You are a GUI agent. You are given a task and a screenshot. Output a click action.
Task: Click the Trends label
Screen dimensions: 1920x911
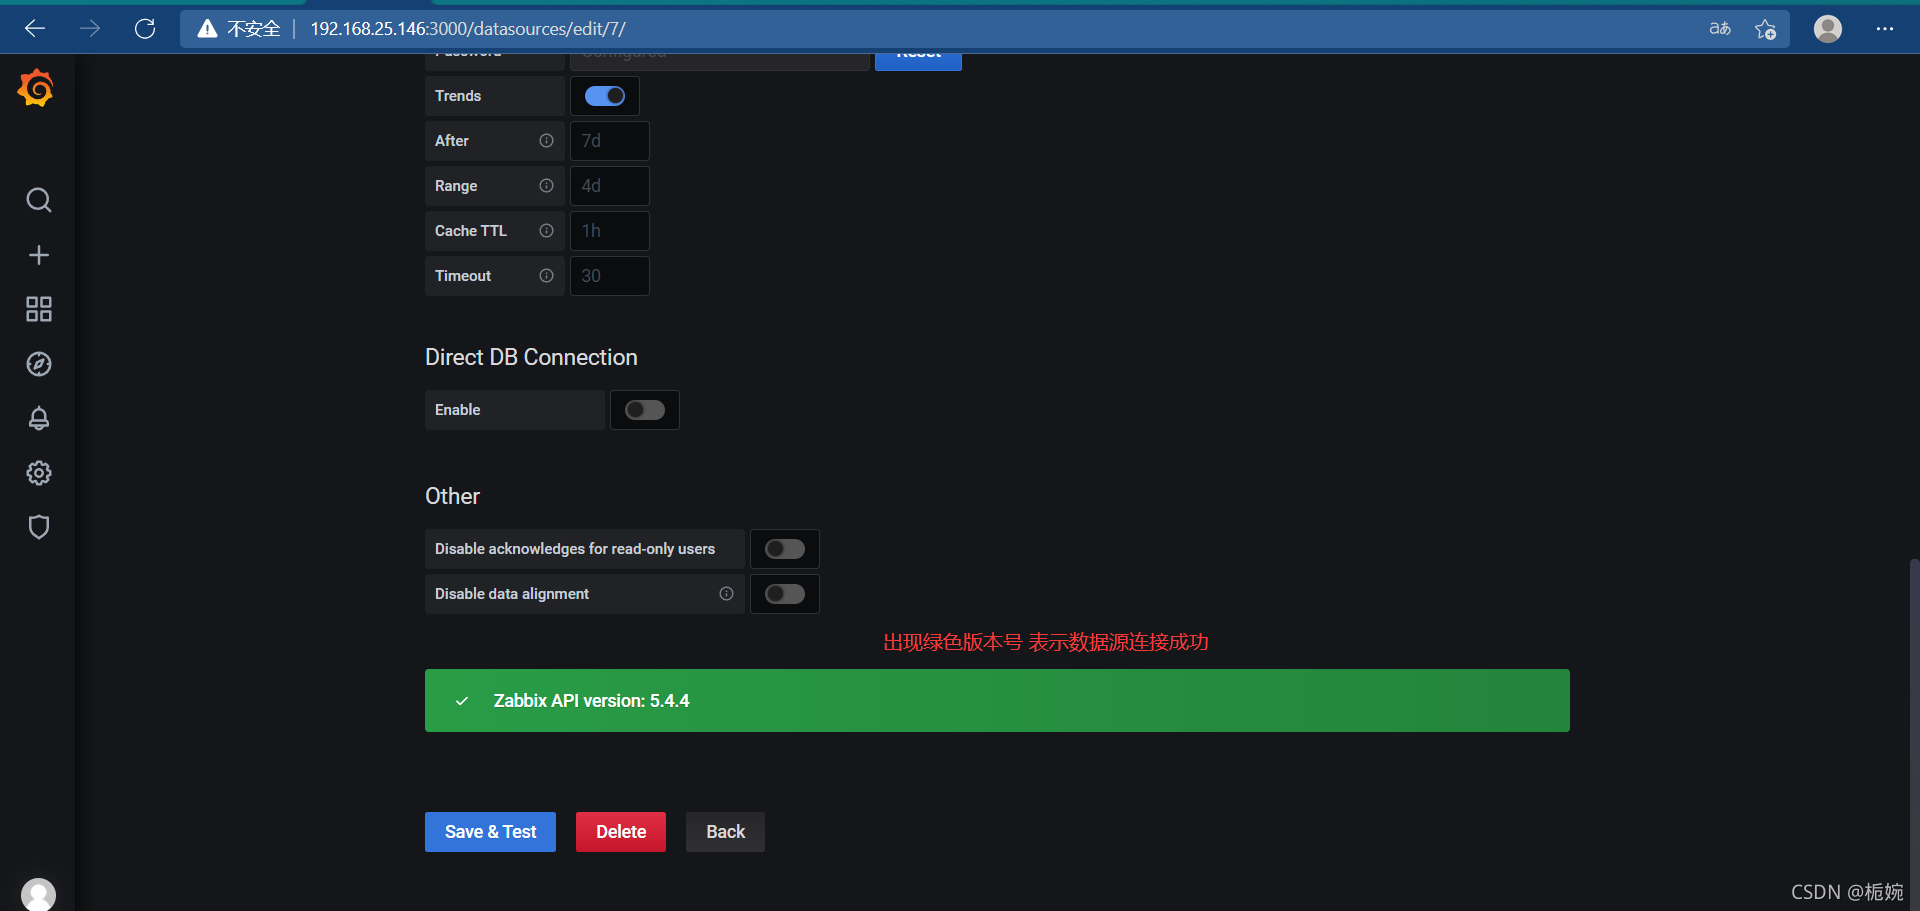click(458, 96)
